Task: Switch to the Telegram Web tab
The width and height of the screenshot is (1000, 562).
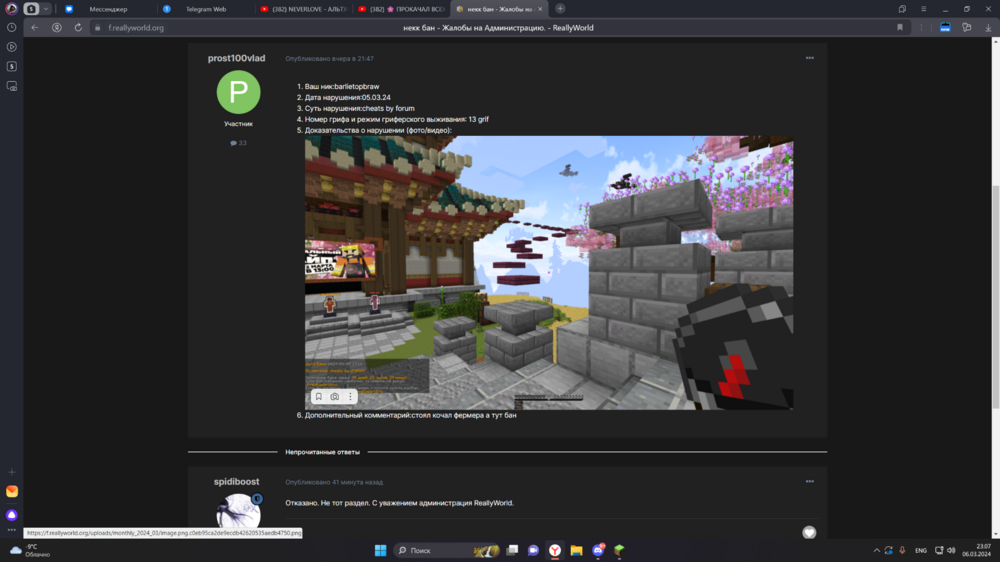Action: point(204,9)
